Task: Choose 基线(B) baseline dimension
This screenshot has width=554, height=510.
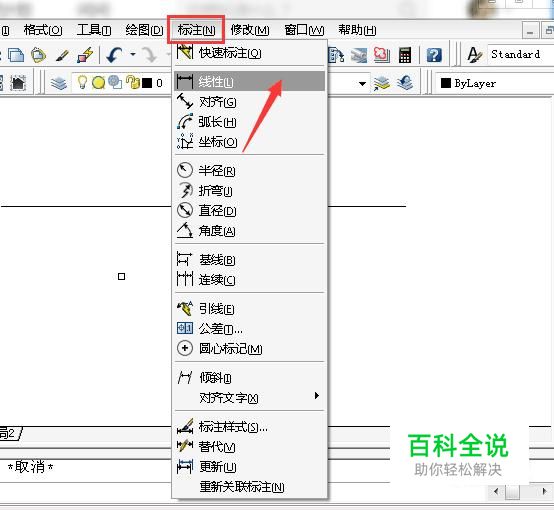Action: click(x=249, y=260)
